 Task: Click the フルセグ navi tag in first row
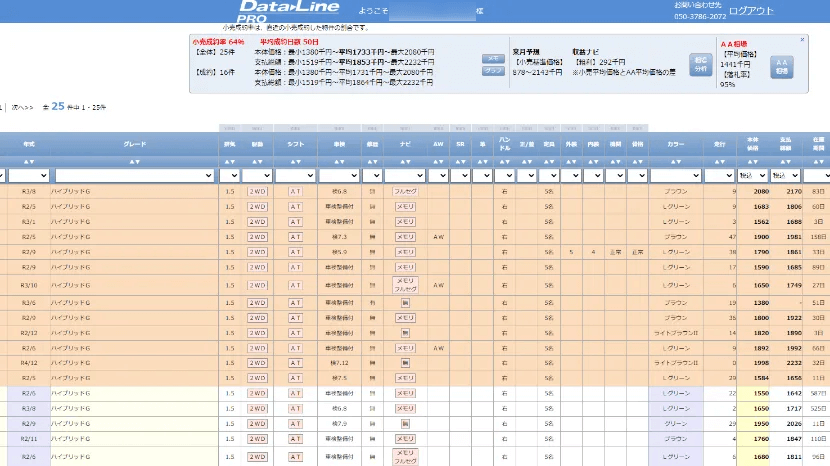tap(405, 190)
